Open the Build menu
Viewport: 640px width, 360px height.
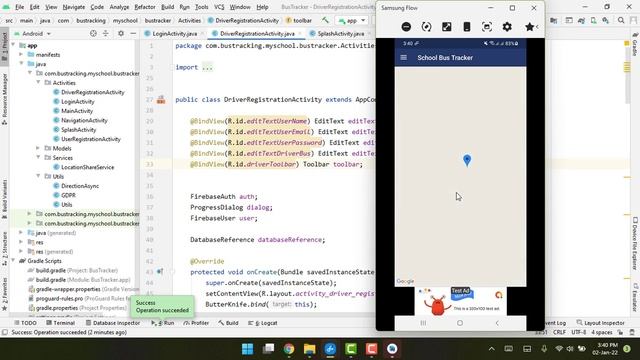[x=167, y=7]
